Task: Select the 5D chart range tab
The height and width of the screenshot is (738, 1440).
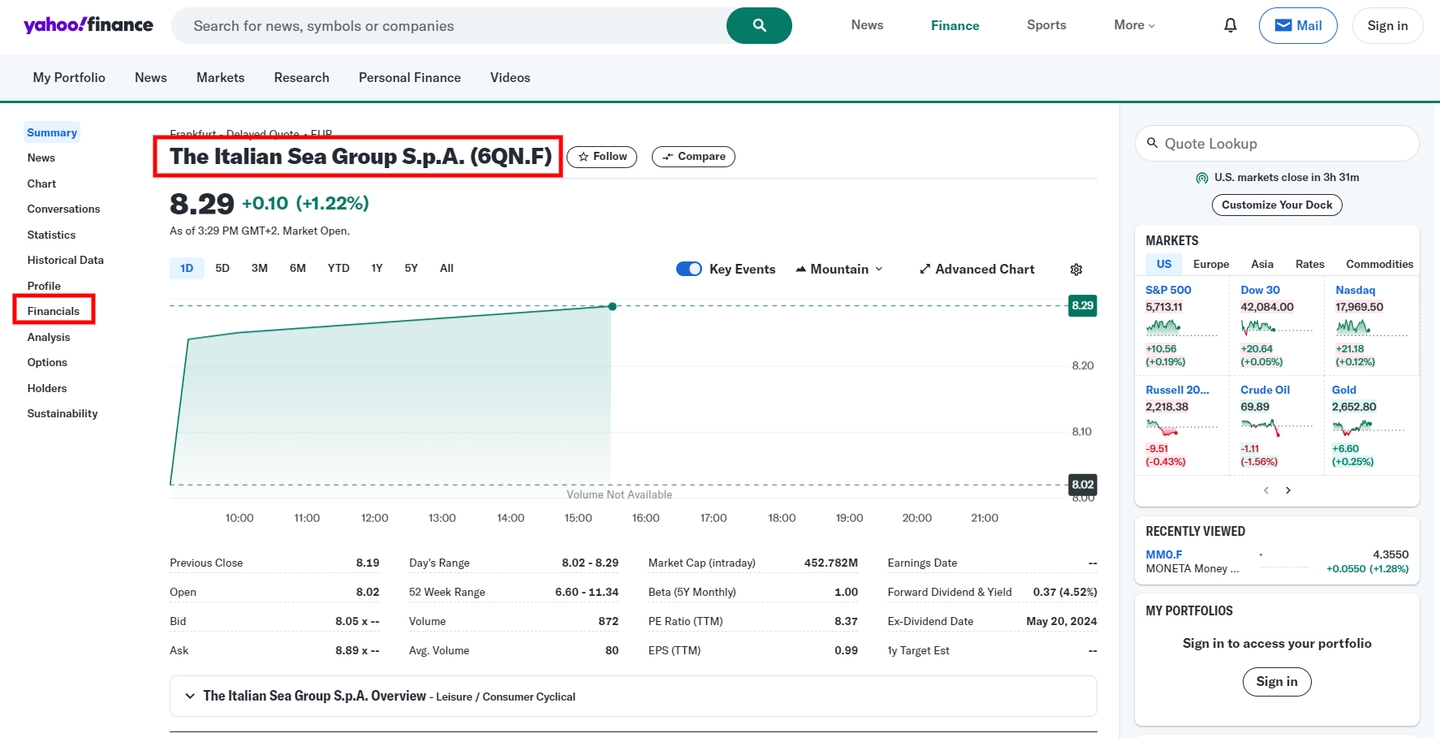Action: coord(222,268)
